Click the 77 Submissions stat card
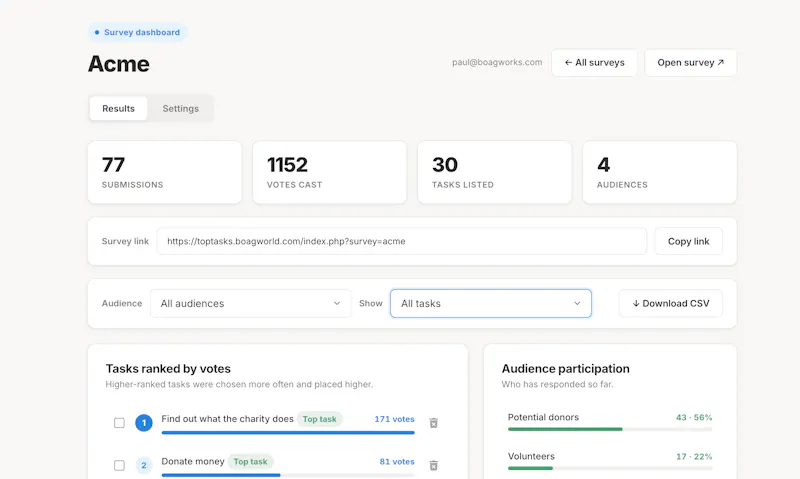 tap(165, 172)
